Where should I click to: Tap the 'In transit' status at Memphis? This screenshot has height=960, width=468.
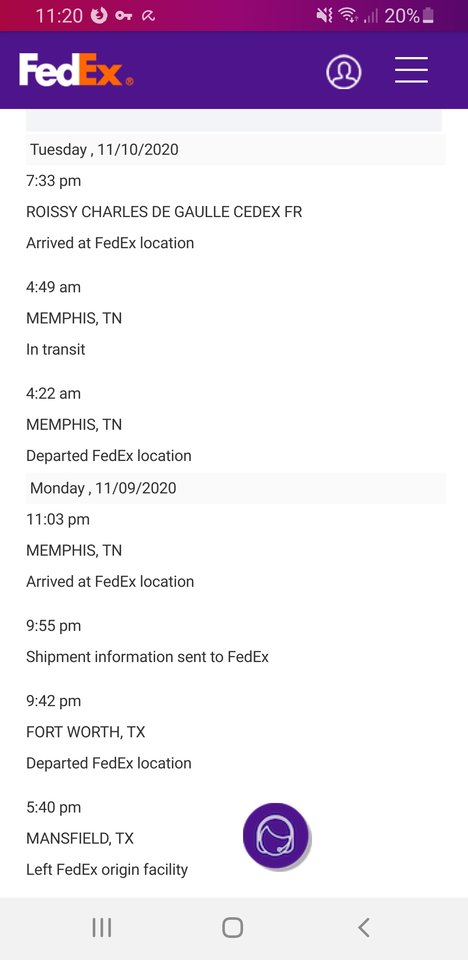pyautogui.click(x=56, y=350)
